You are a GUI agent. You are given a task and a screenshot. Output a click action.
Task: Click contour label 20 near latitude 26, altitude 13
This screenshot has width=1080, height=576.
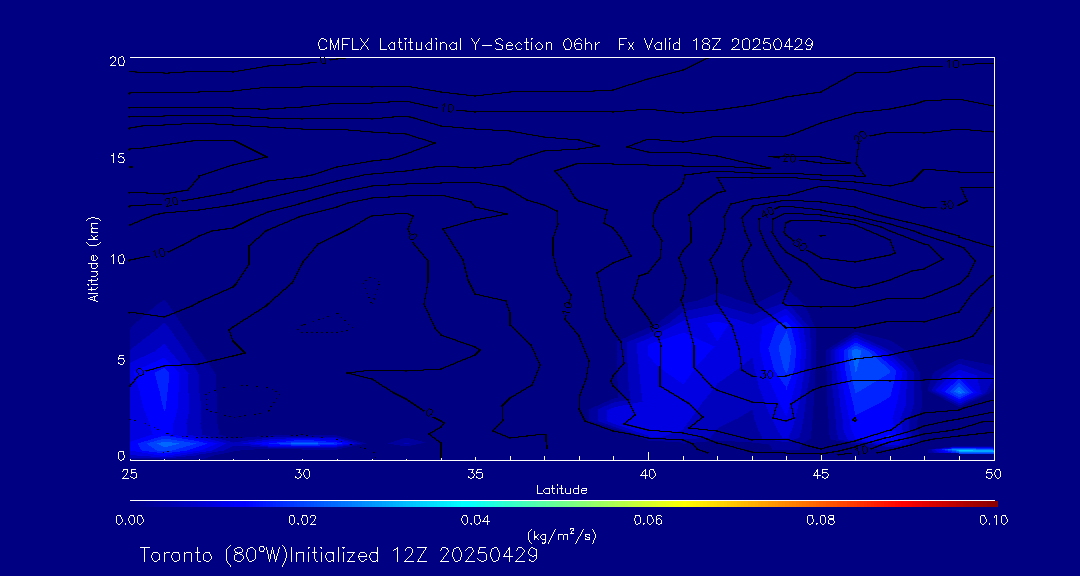(x=172, y=202)
